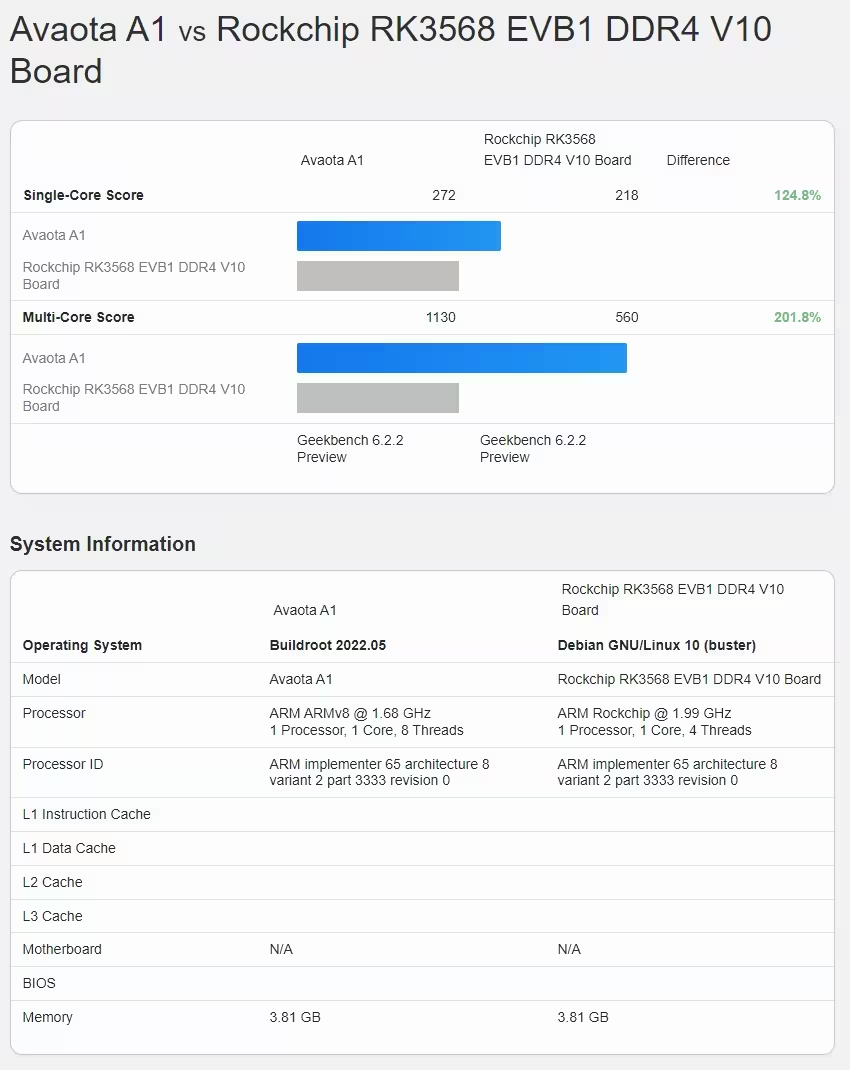Click the System Information heading
Image resolution: width=850 pixels, height=1070 pixels.
pyautogui.click(x=103, y=544)
